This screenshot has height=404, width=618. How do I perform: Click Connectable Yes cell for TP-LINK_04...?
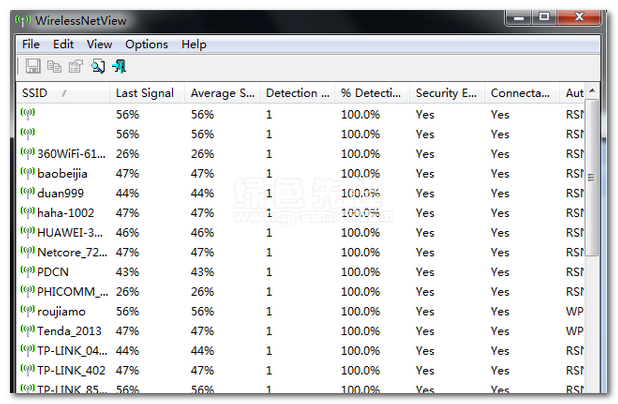click(500, 351)
